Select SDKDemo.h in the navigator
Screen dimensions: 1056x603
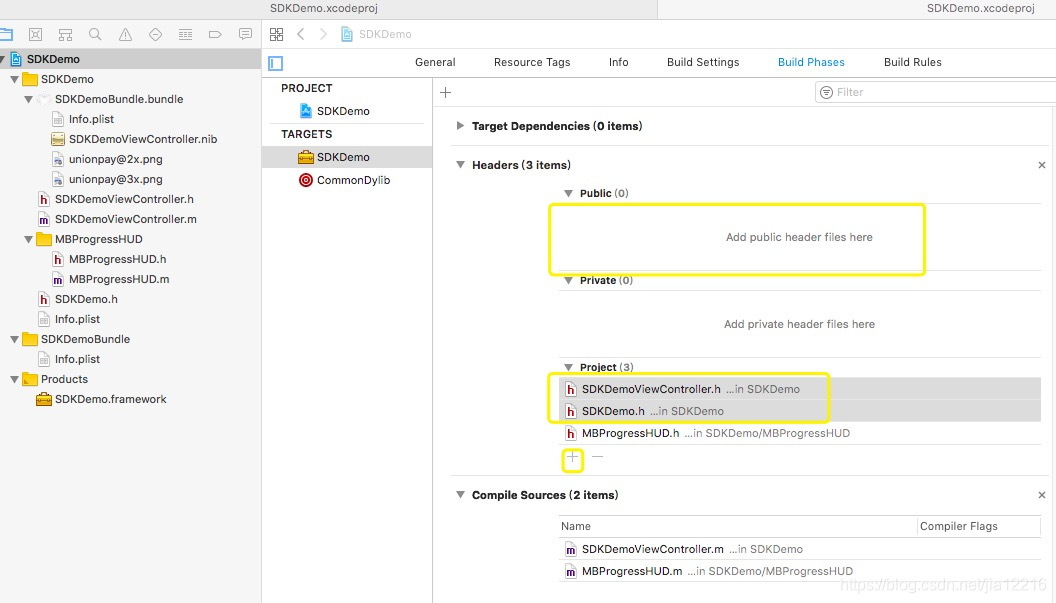[x=86, y=299]
